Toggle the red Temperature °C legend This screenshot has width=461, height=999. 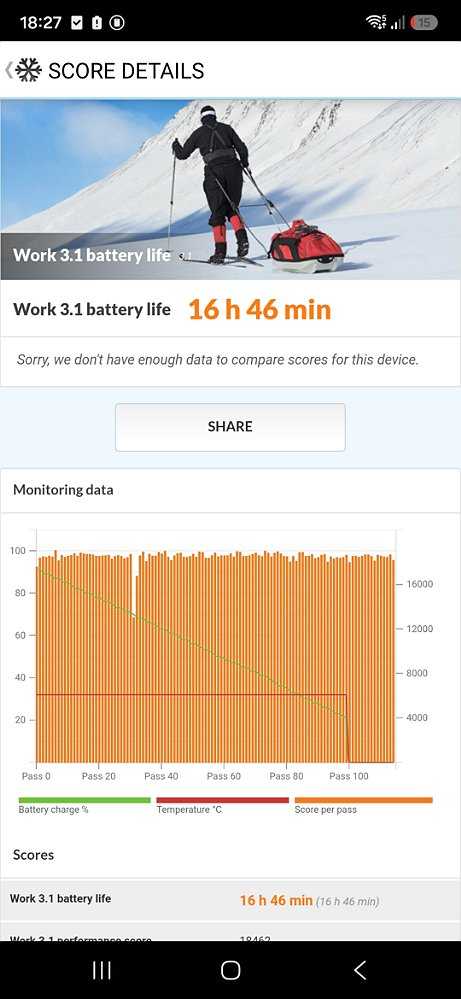pyautogui.click(x=222, y=805)
